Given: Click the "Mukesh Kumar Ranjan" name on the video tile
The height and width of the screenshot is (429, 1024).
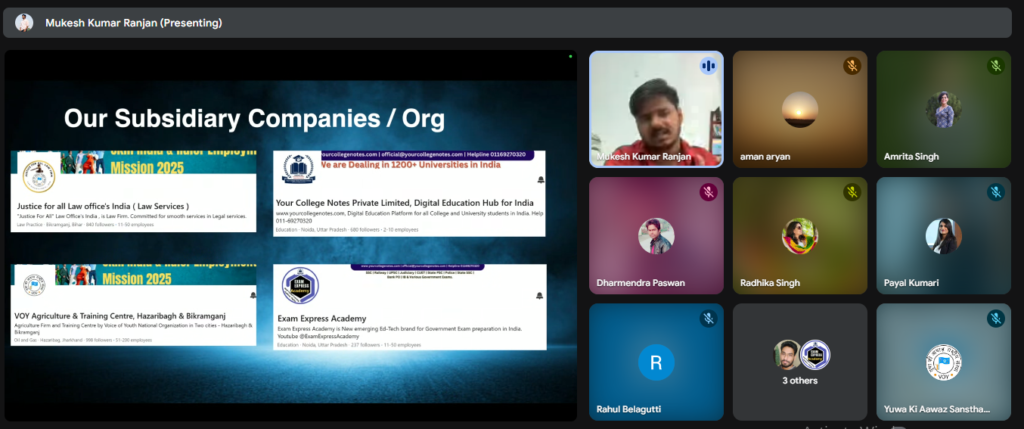Looking at the screenshot, I should (643, 157).
